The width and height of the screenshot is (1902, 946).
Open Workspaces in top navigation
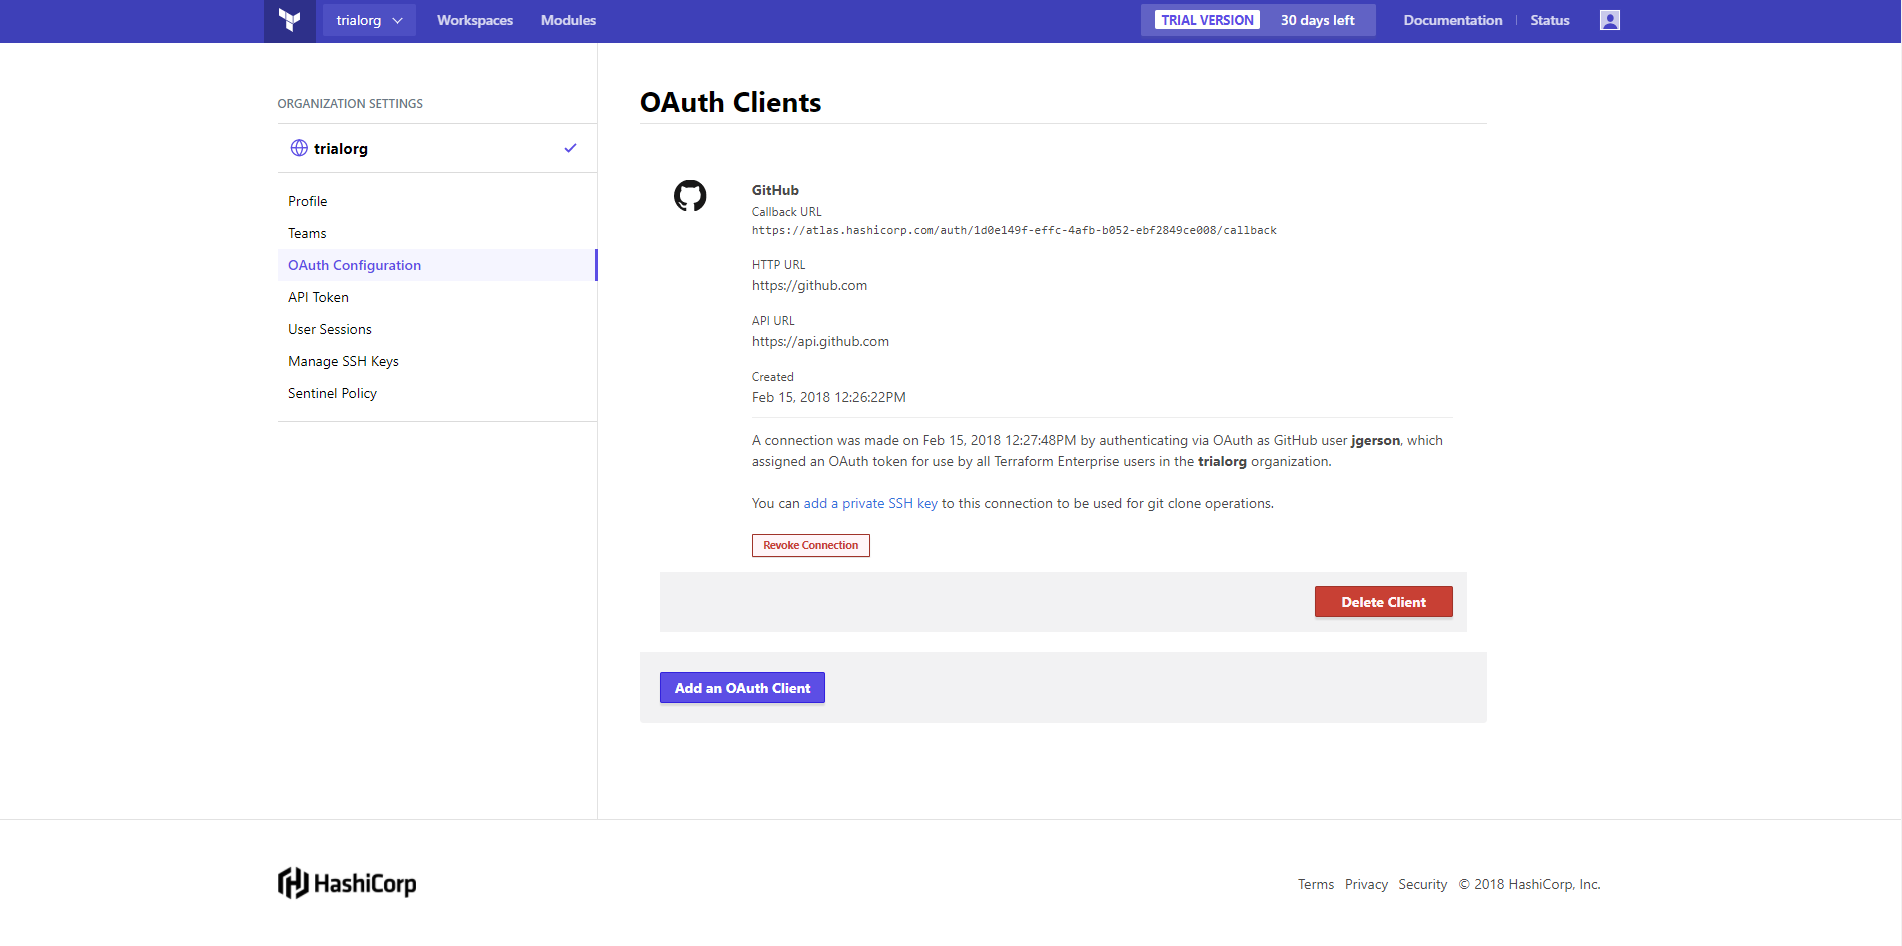point(475,20)
